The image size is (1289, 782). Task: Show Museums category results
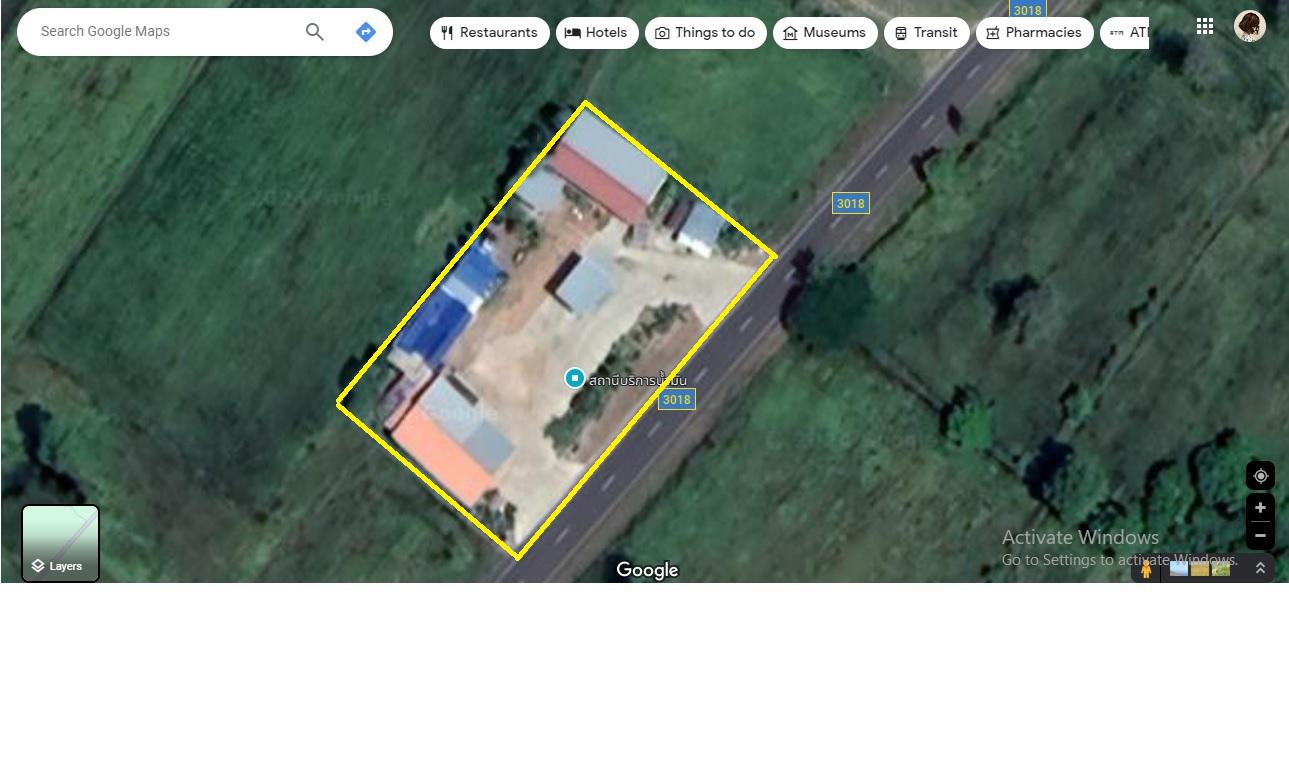[825, 33]
